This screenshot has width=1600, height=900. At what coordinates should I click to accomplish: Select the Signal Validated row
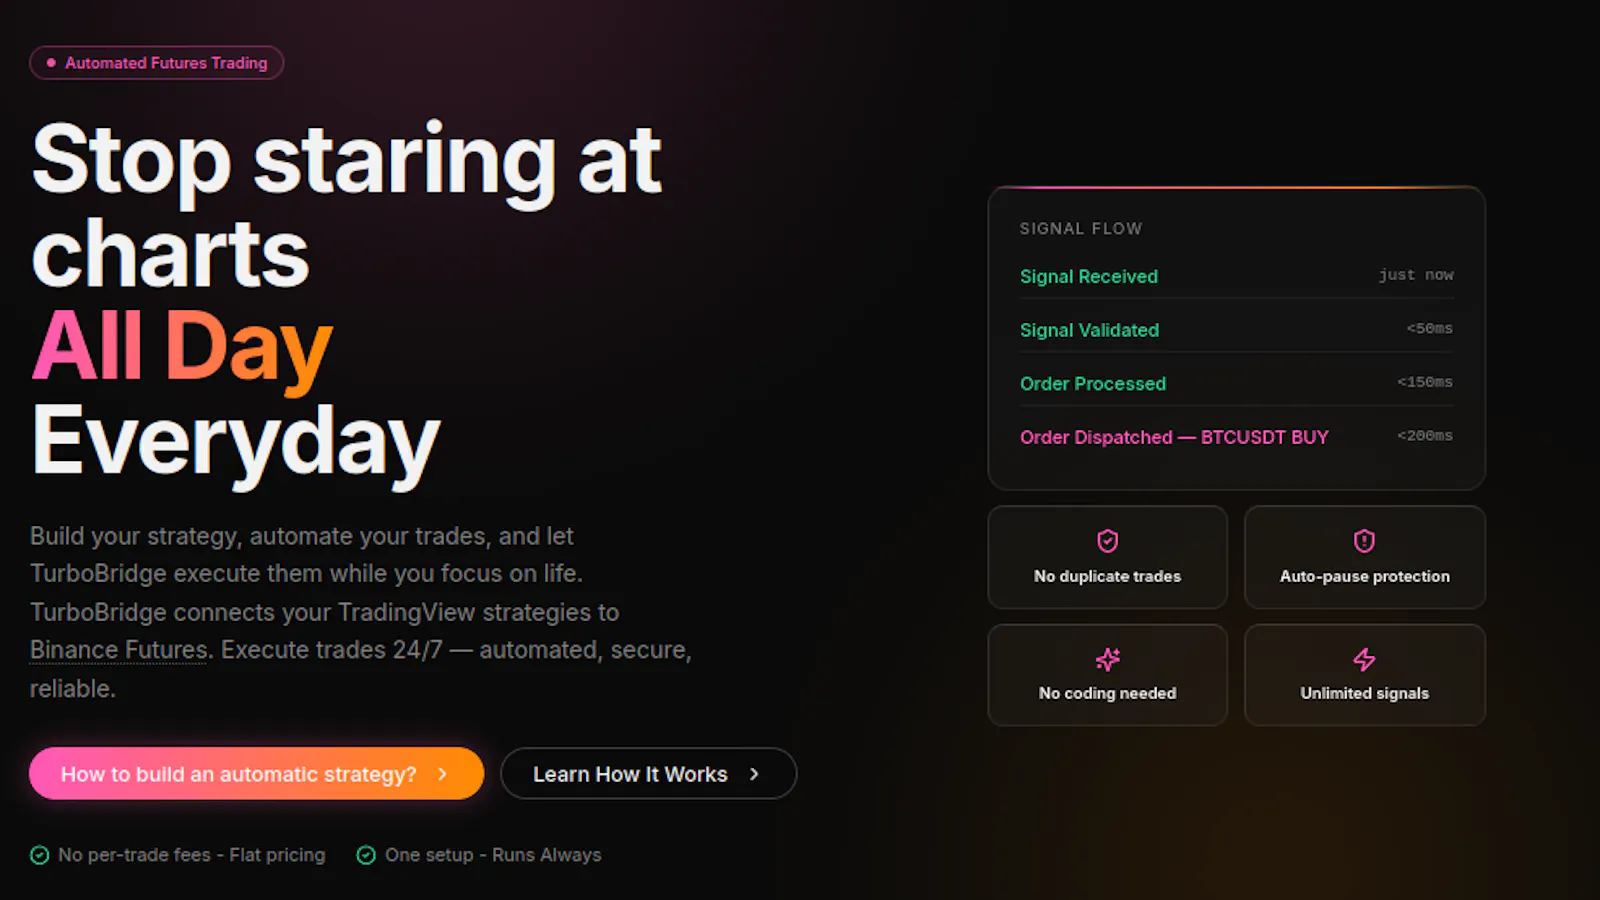pyautogui.click(x=1236, y=330)
